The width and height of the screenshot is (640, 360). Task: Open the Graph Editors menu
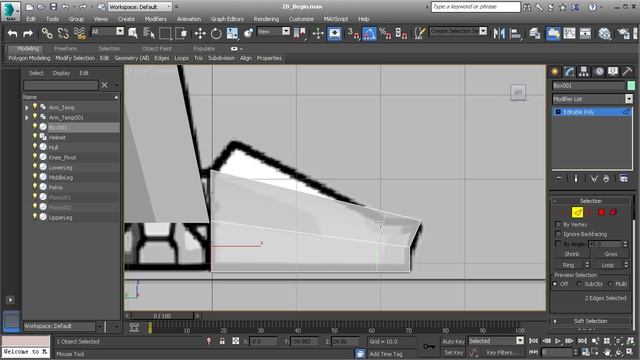click(x=227, y=19)
